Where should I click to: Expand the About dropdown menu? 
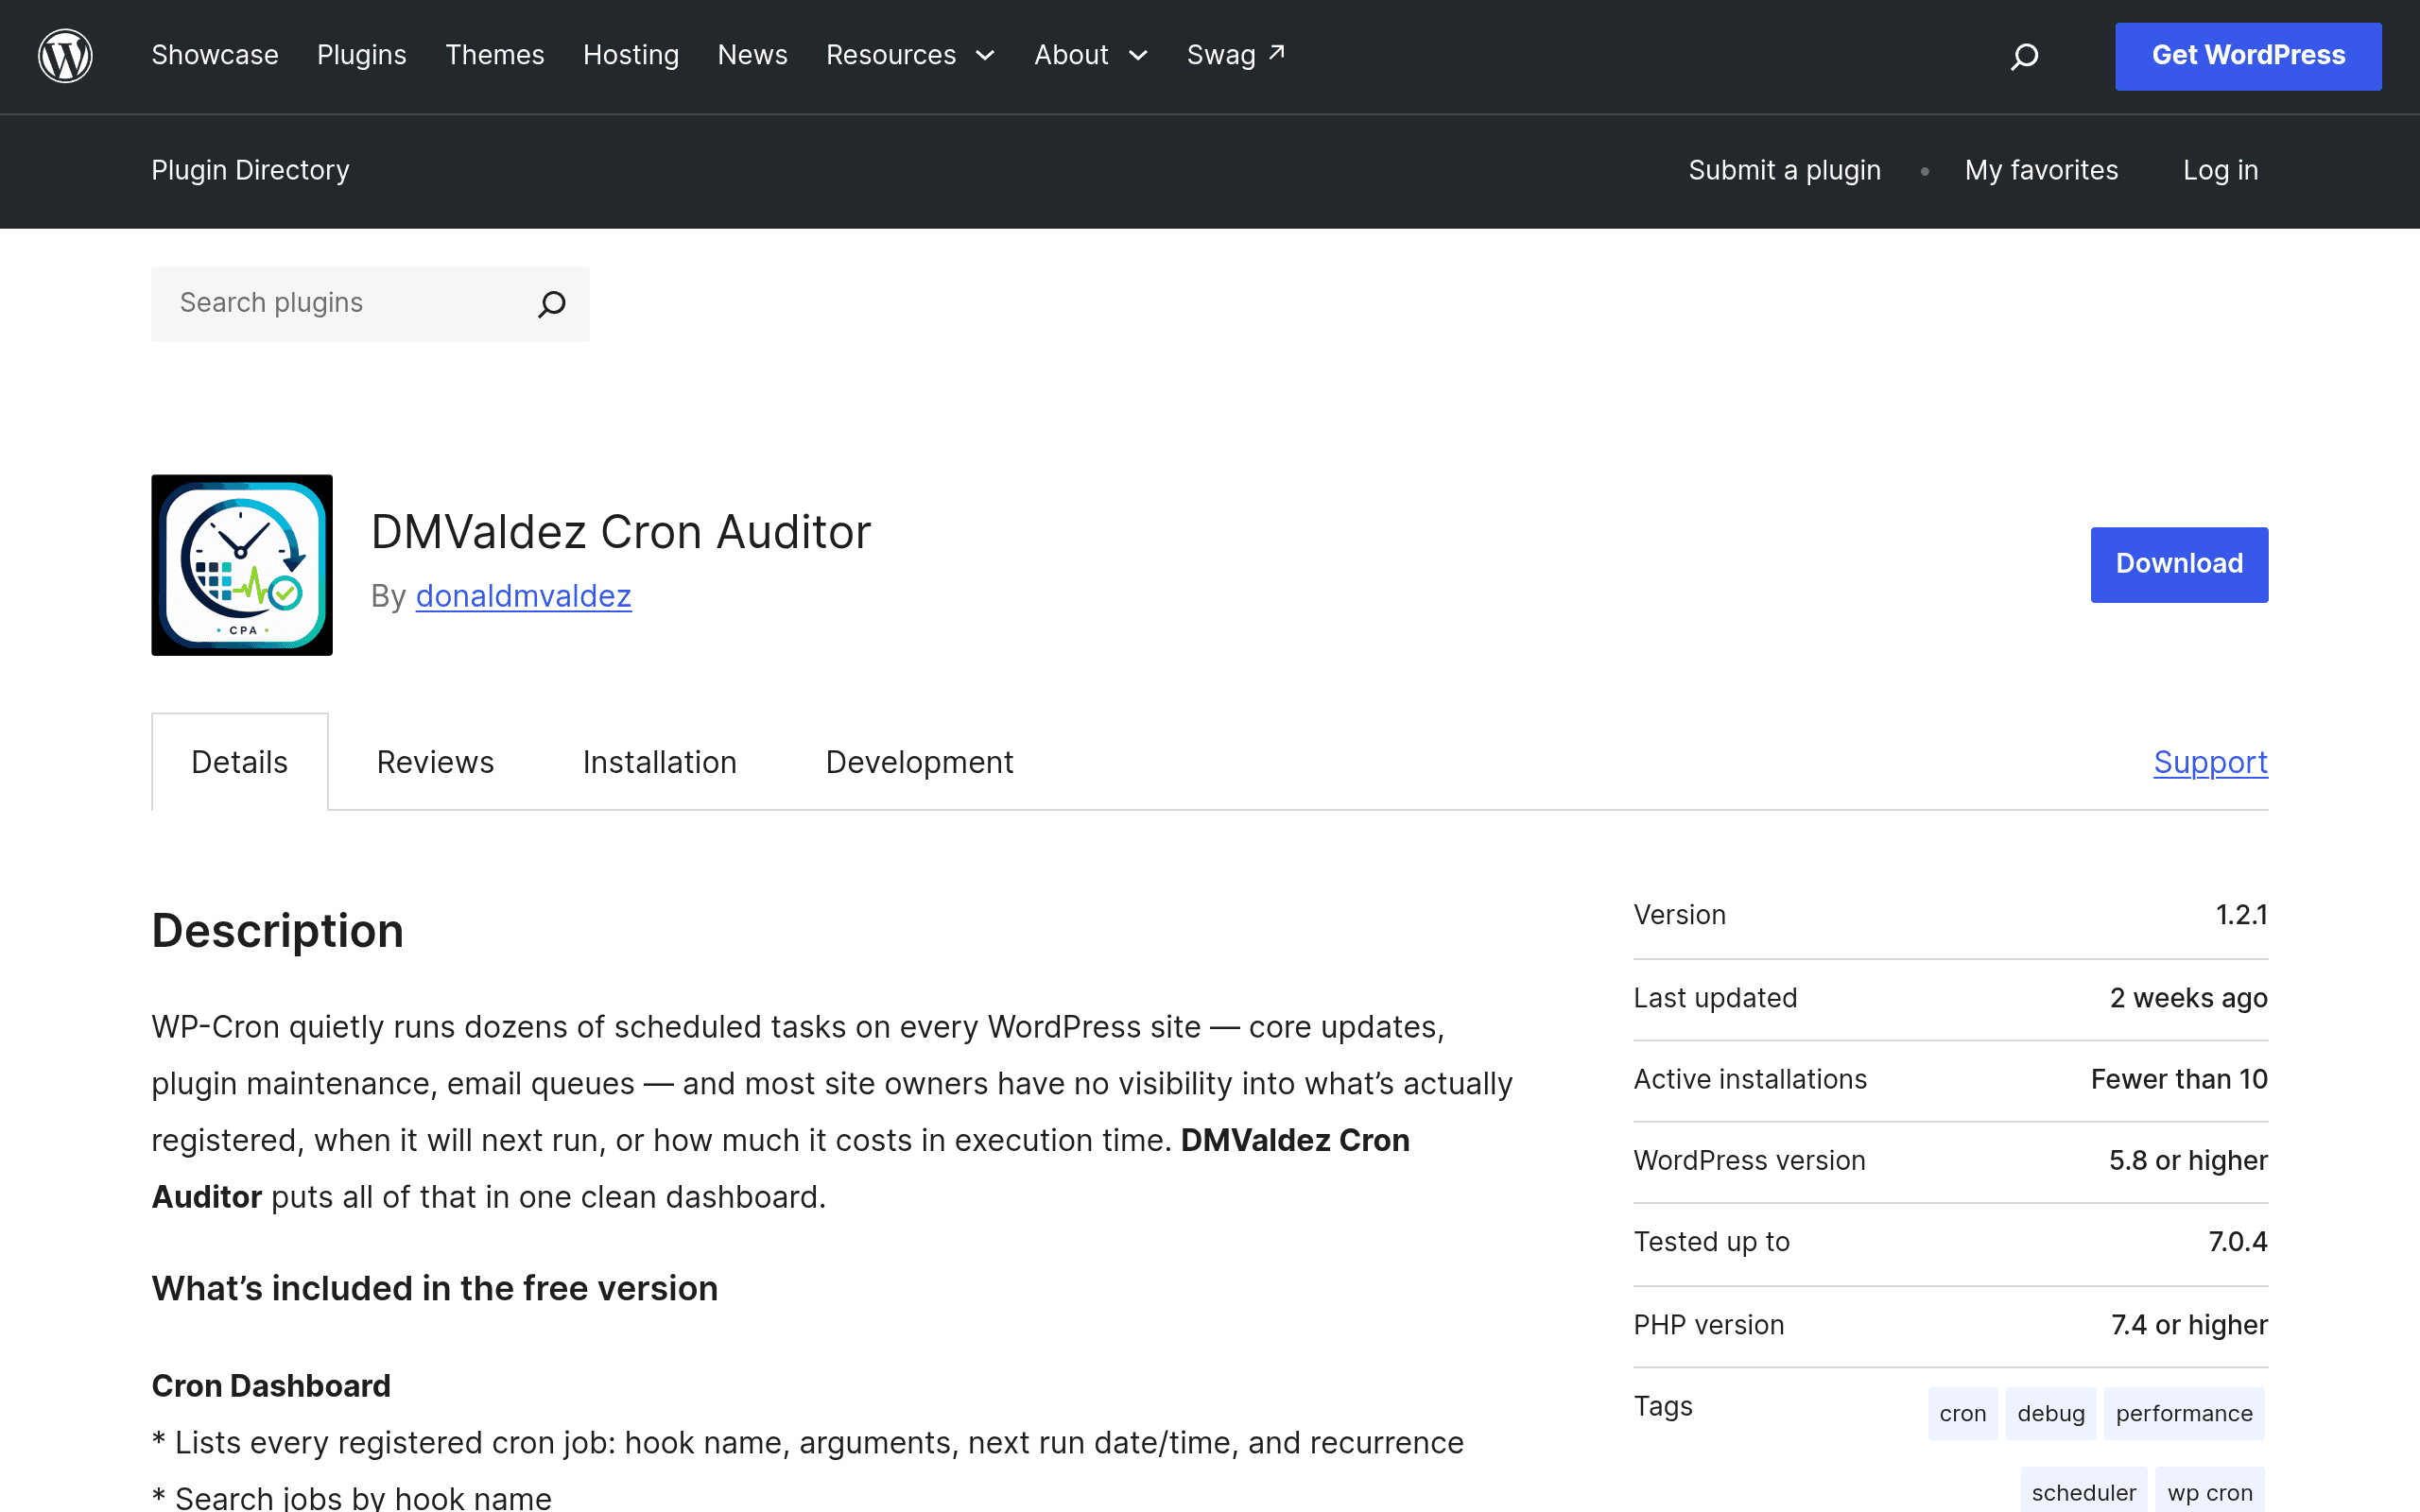point(1090,55)
